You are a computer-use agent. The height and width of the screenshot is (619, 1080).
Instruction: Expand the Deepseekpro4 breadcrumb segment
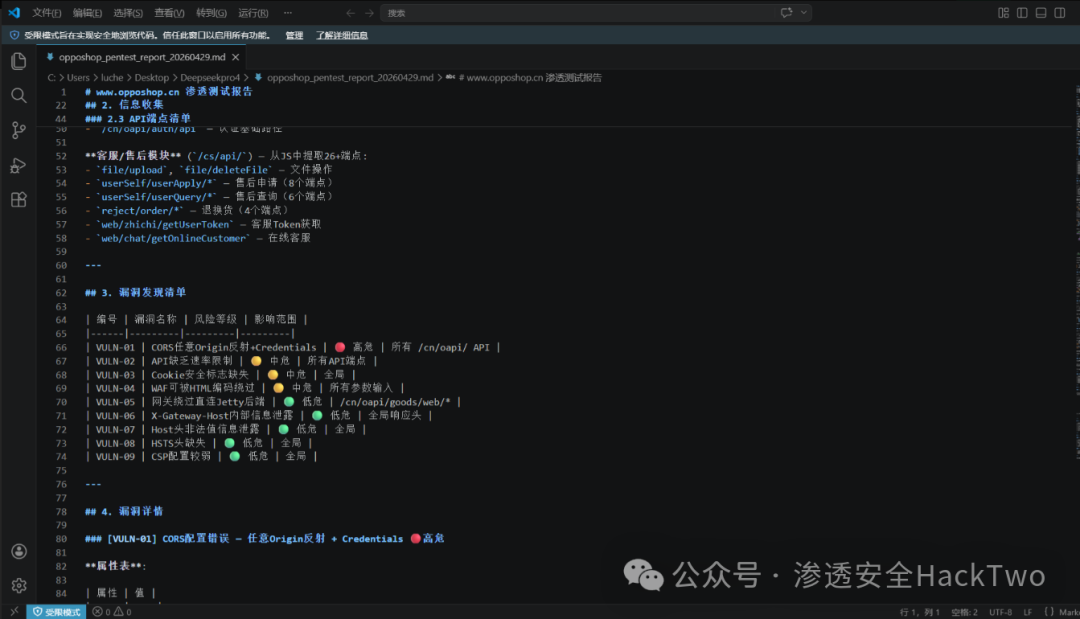click(210, 78)
